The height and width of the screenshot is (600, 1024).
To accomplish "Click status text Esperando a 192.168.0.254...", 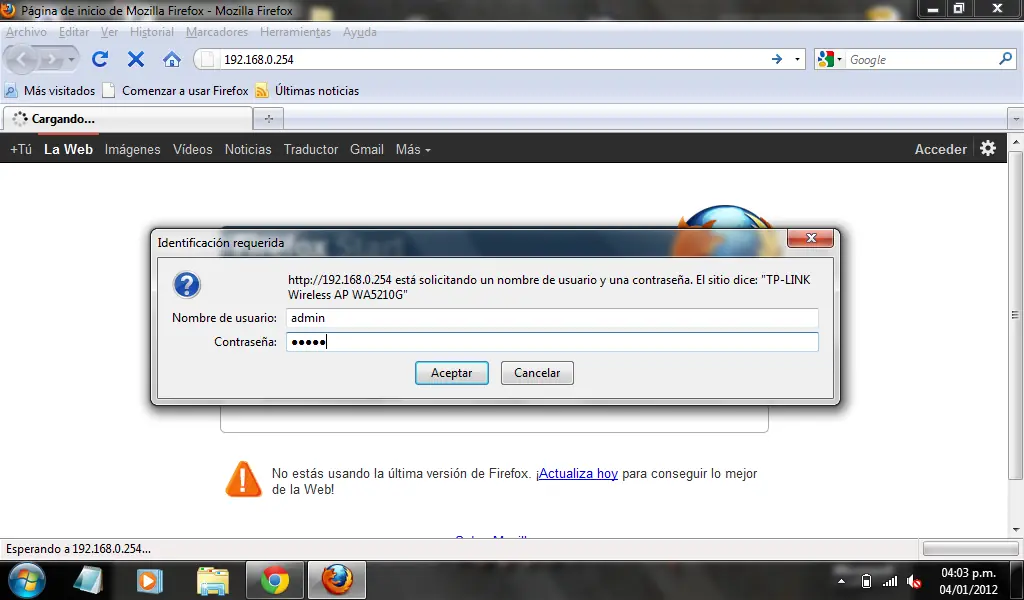I will [x=78, y=549].
